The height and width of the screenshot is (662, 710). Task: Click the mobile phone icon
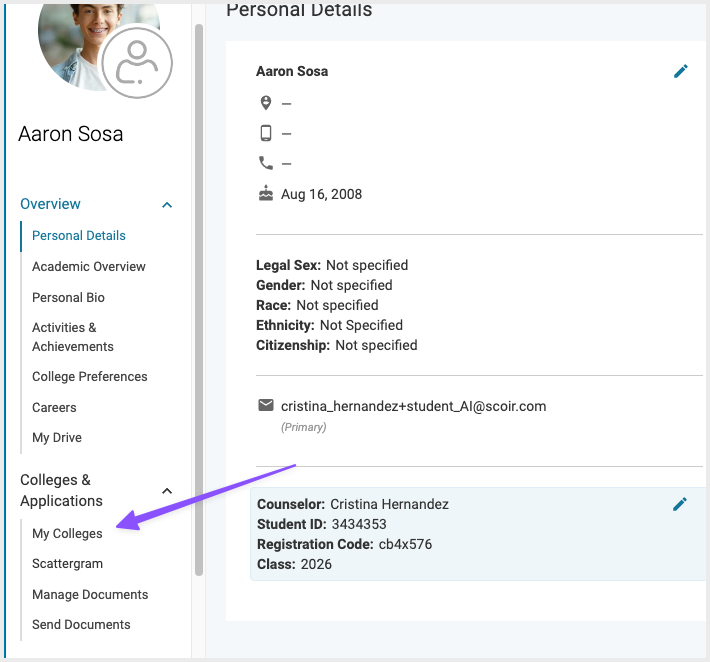[x=266, y=133]
